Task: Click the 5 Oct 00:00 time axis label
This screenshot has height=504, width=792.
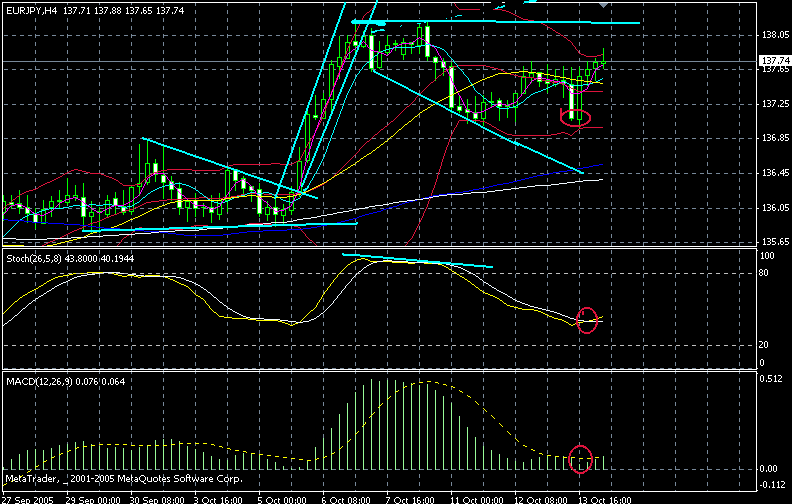Action: coord(280,500)
